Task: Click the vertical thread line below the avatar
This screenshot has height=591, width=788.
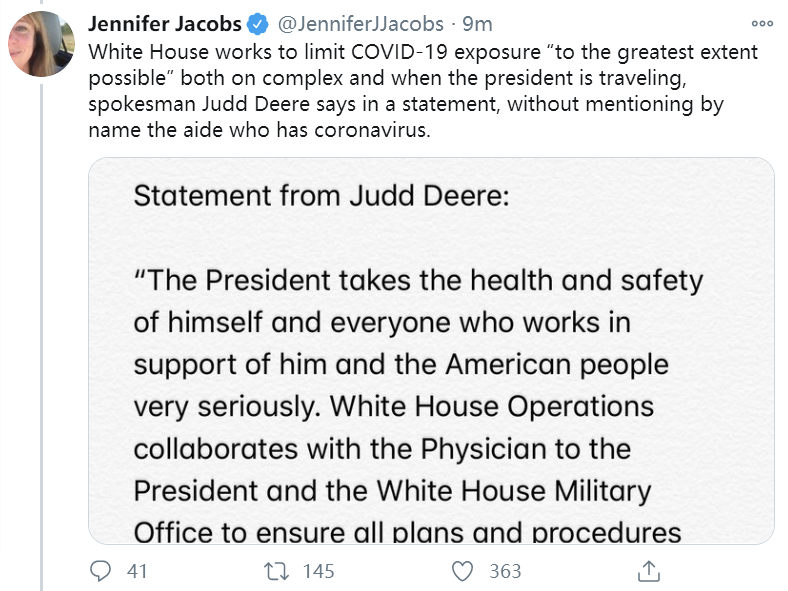Action: pos(41,330)
